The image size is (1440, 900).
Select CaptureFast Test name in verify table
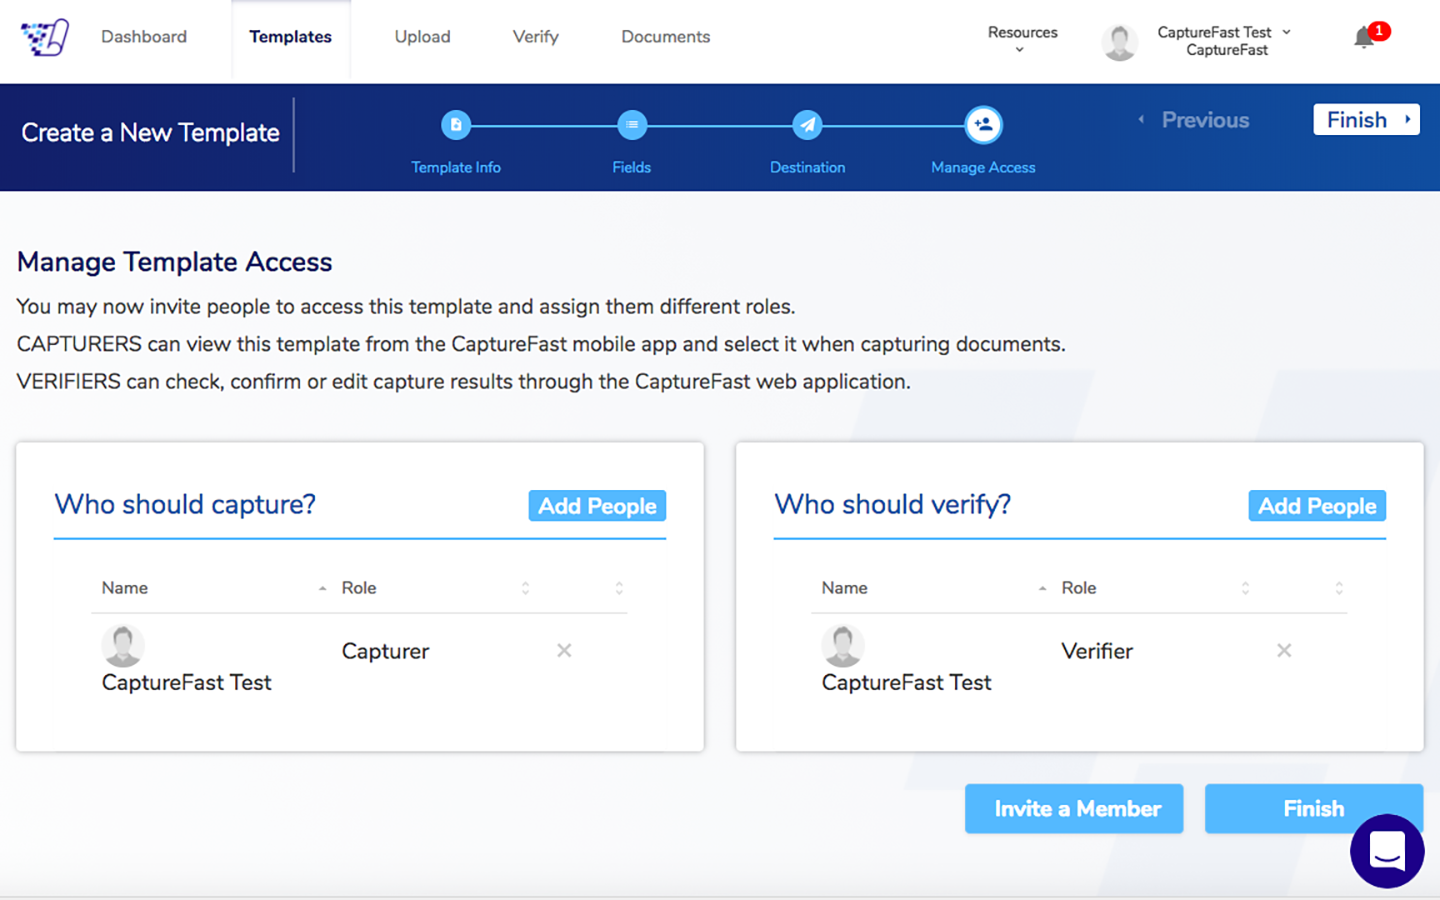coord(907,682)
